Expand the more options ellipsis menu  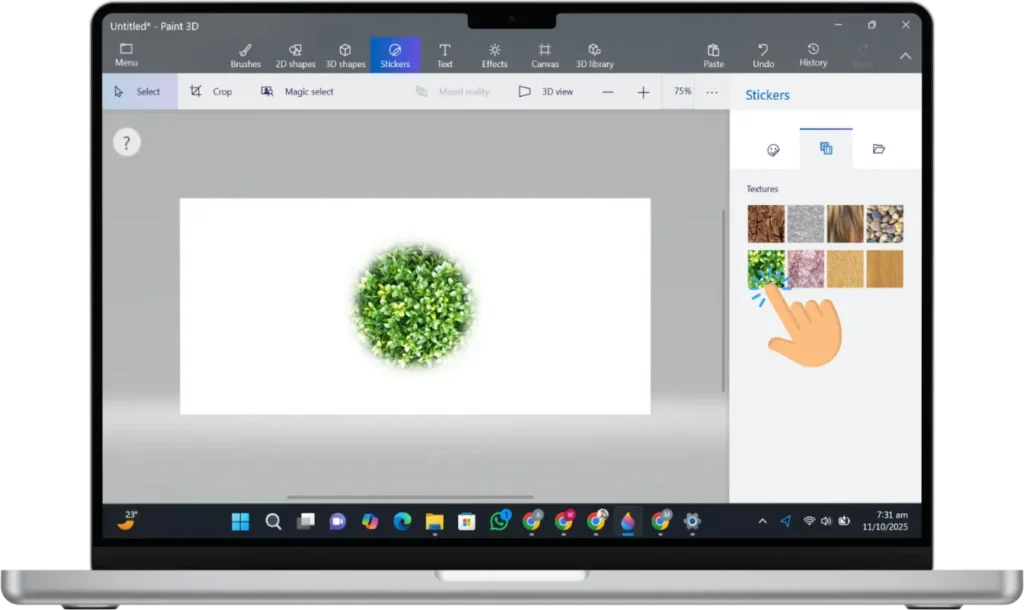712,91
